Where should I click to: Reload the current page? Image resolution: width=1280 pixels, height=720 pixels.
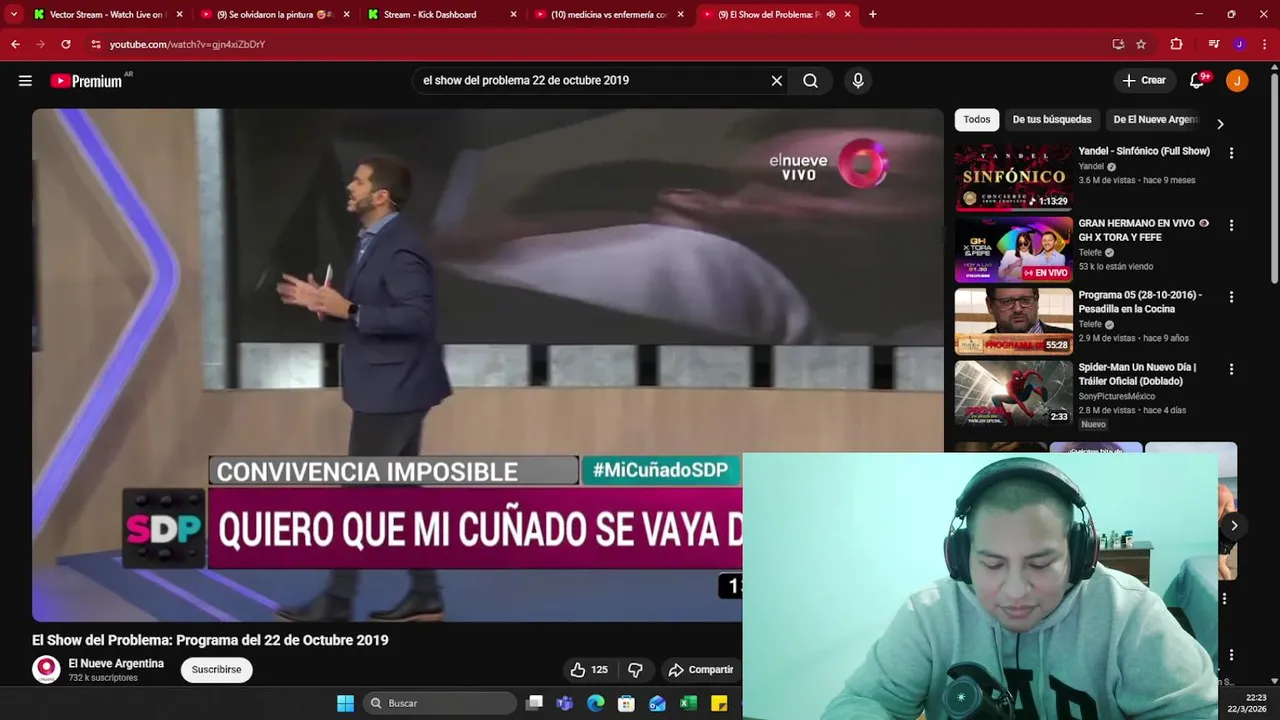(x=66, y=44)
